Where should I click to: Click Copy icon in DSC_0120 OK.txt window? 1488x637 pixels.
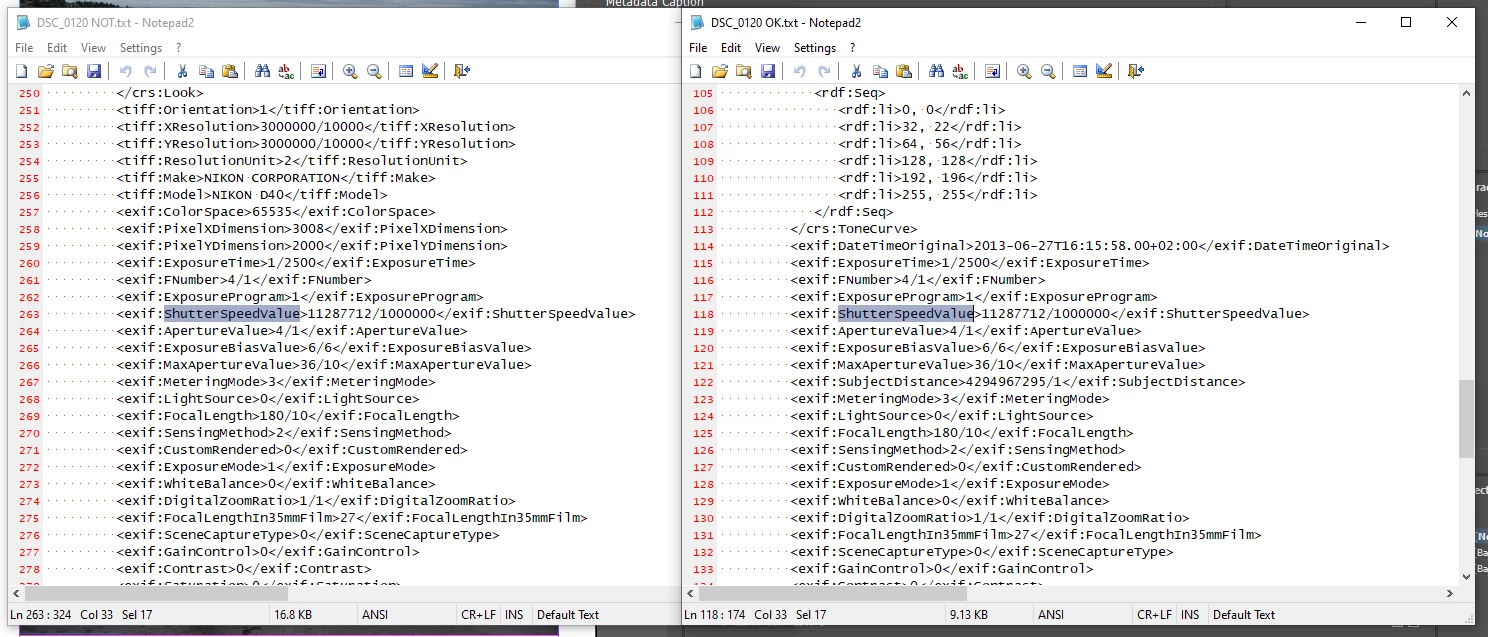tap(880, 71)
